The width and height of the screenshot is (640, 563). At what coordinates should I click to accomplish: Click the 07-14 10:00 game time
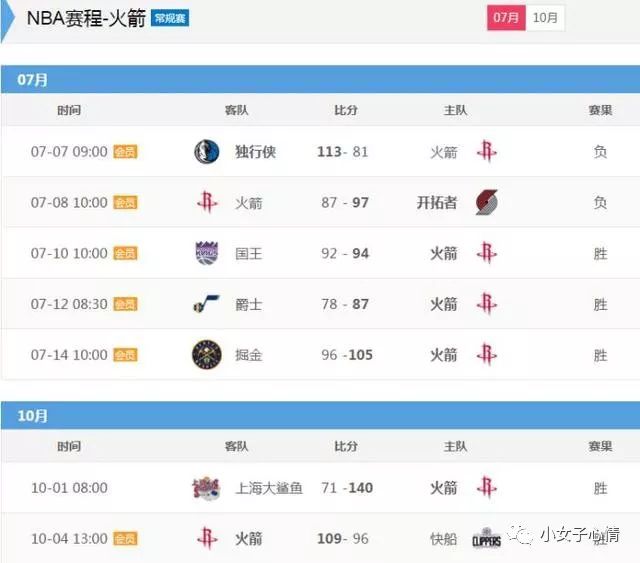(x=69, y=355)
